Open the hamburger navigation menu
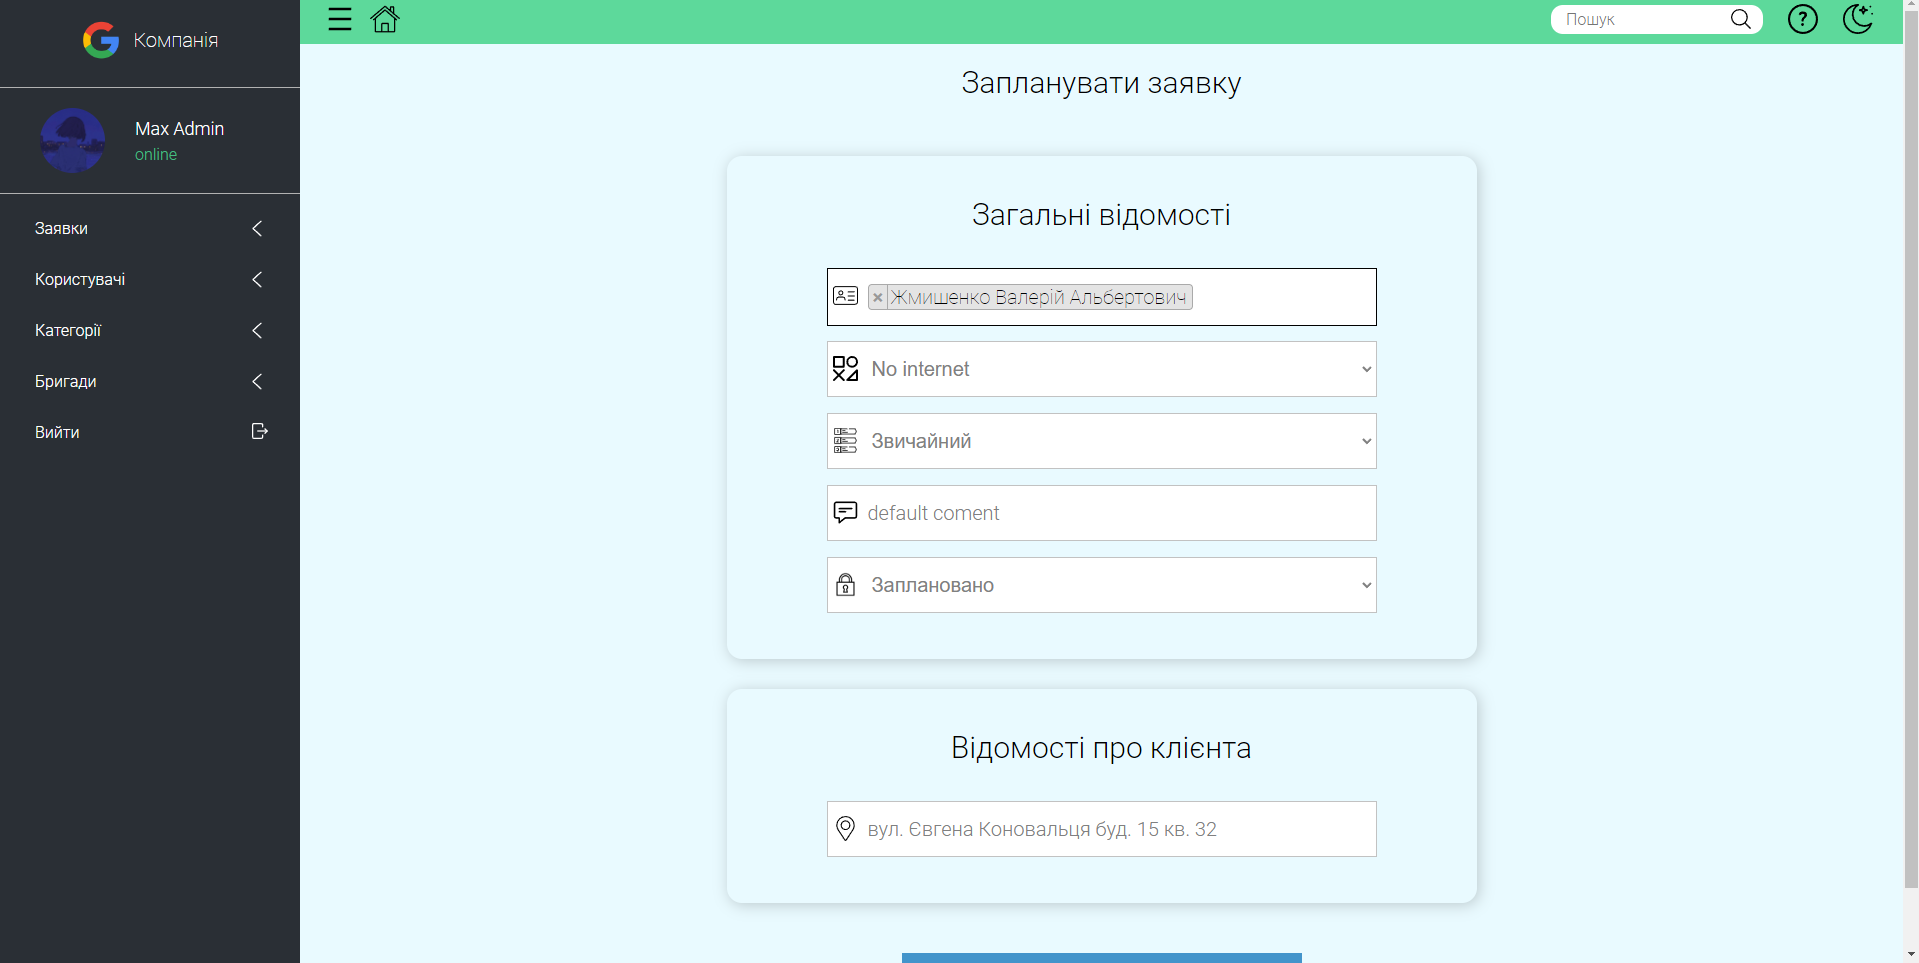This screenshot has width=1919, height=963. [340, 19]
